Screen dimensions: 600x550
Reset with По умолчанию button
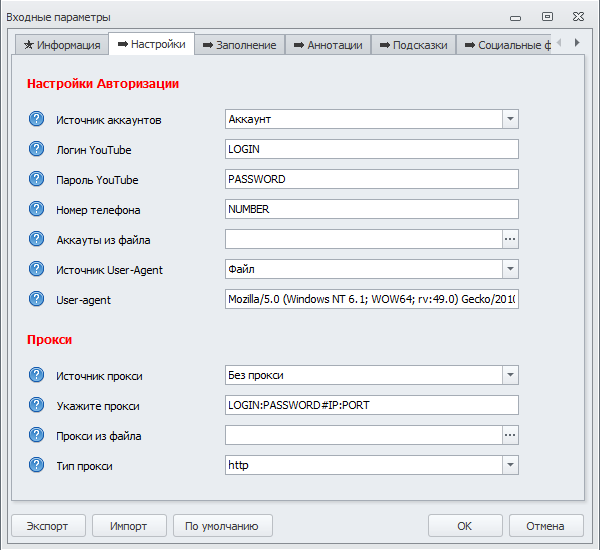223,526
